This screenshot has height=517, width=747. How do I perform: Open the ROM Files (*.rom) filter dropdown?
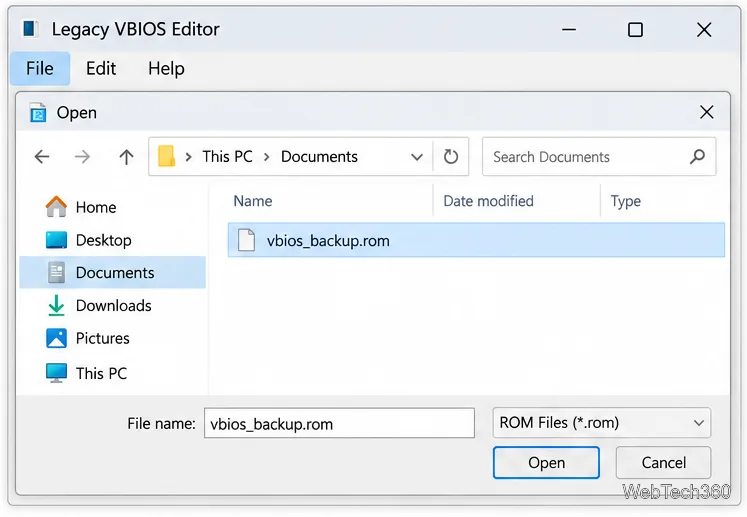(x=602, y=423)
